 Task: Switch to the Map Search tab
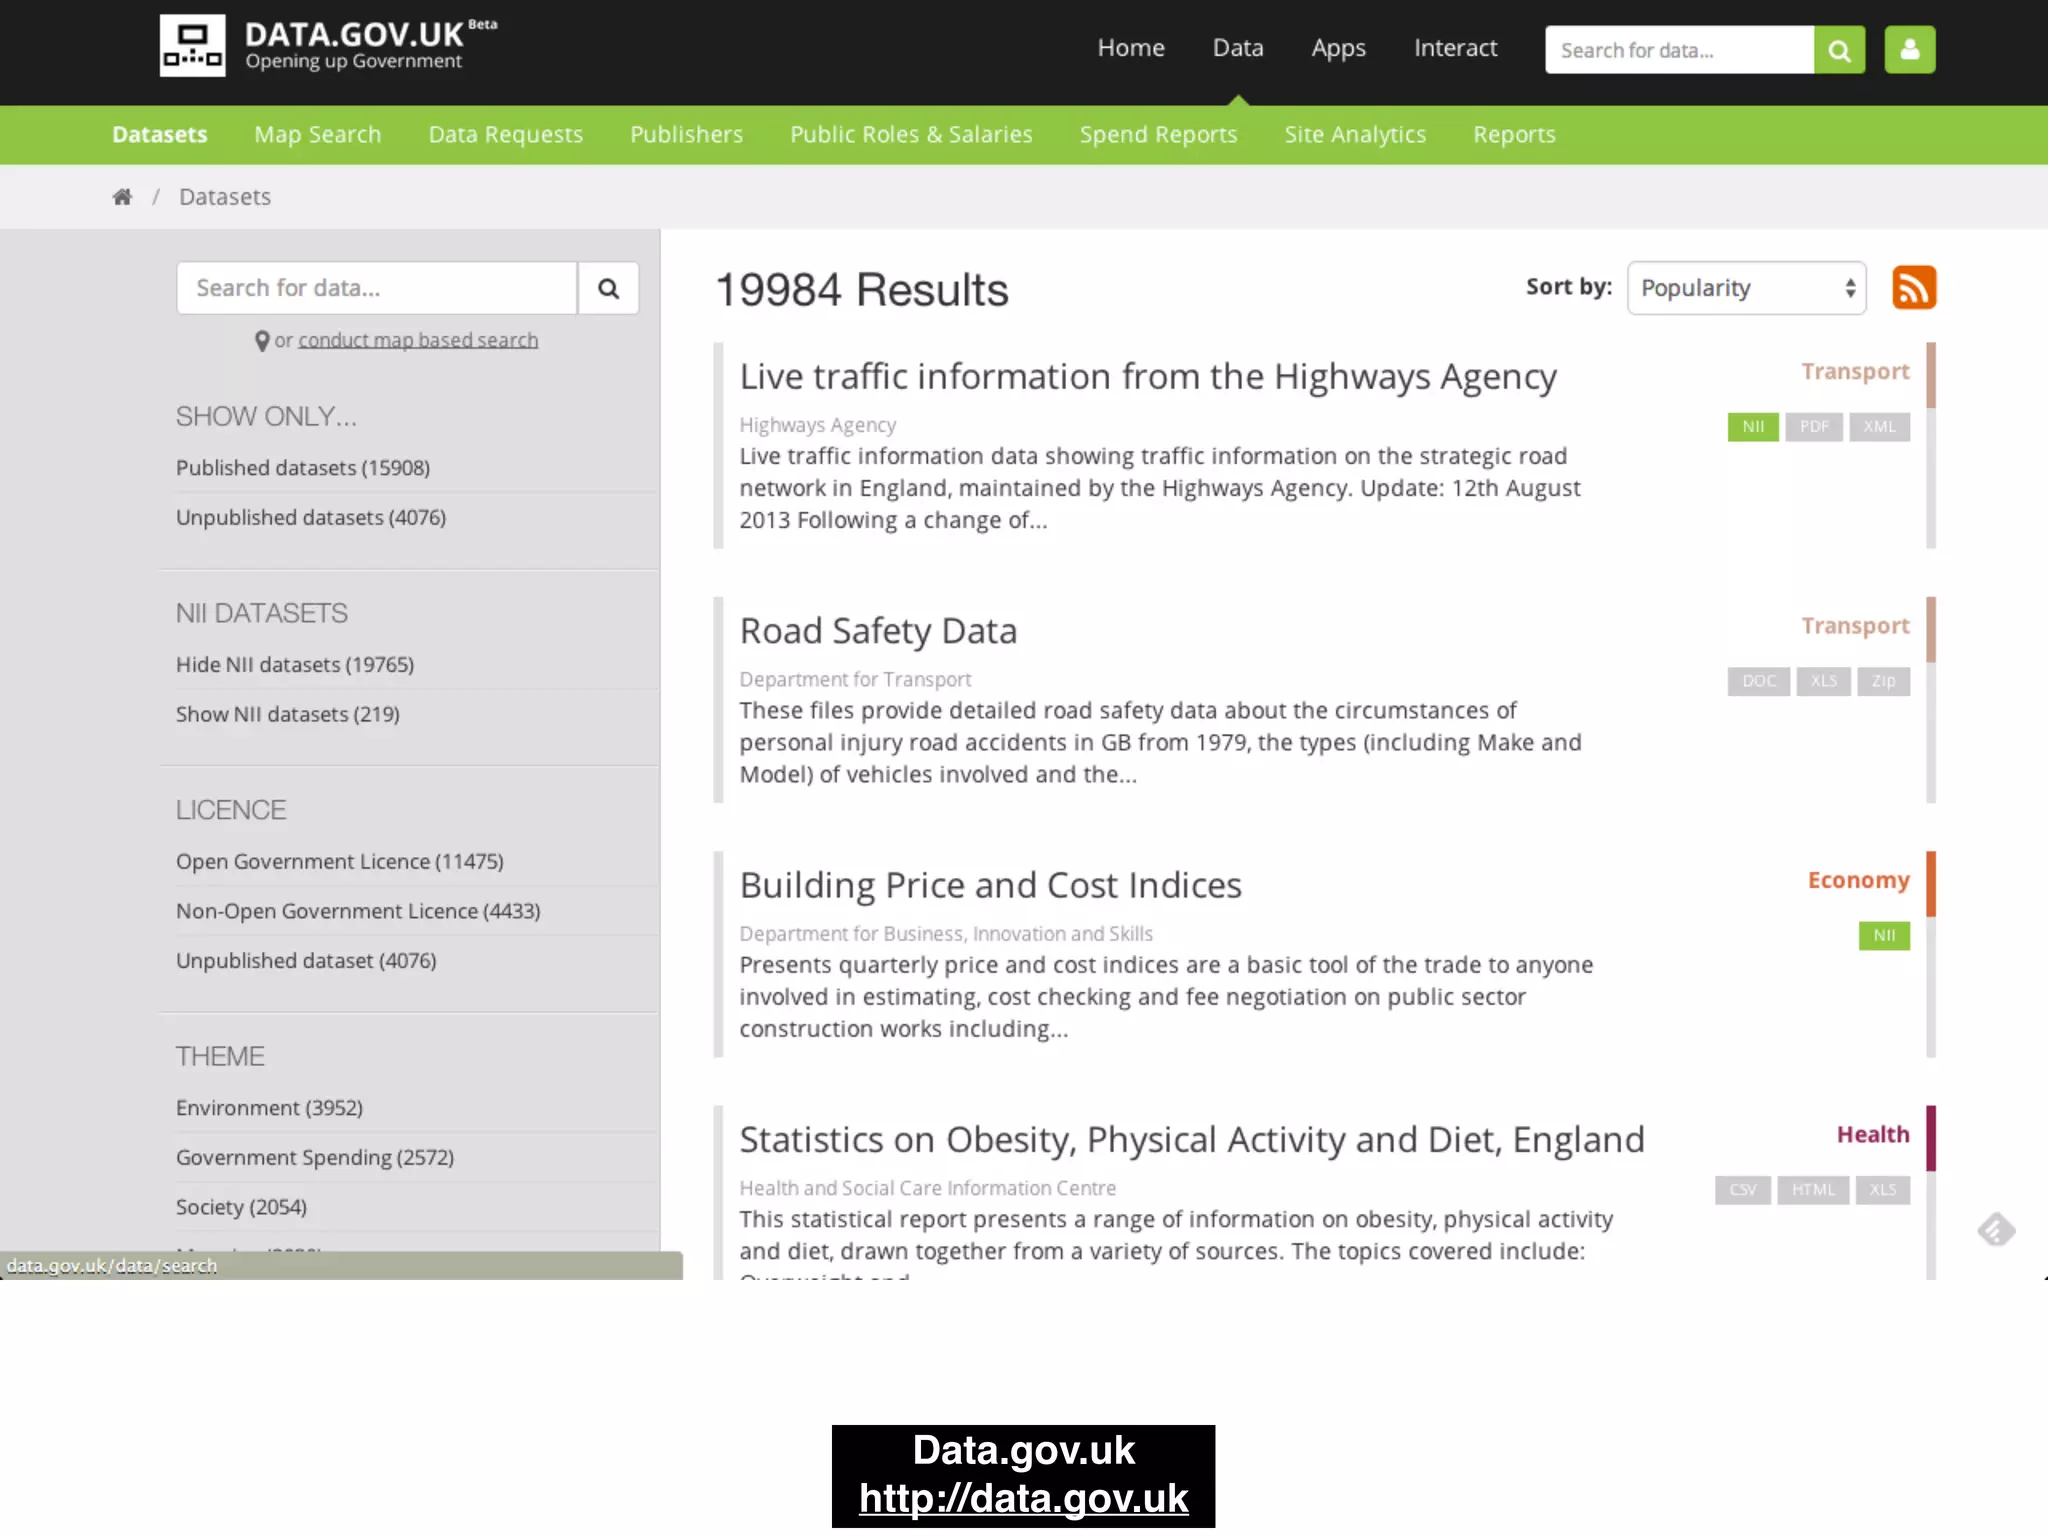point(318,135)
